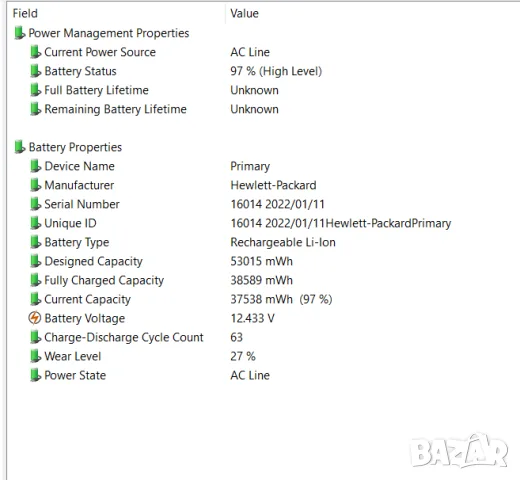Select the Manufacturer field label
Viewport: 520px width, 480px height.
79,185
